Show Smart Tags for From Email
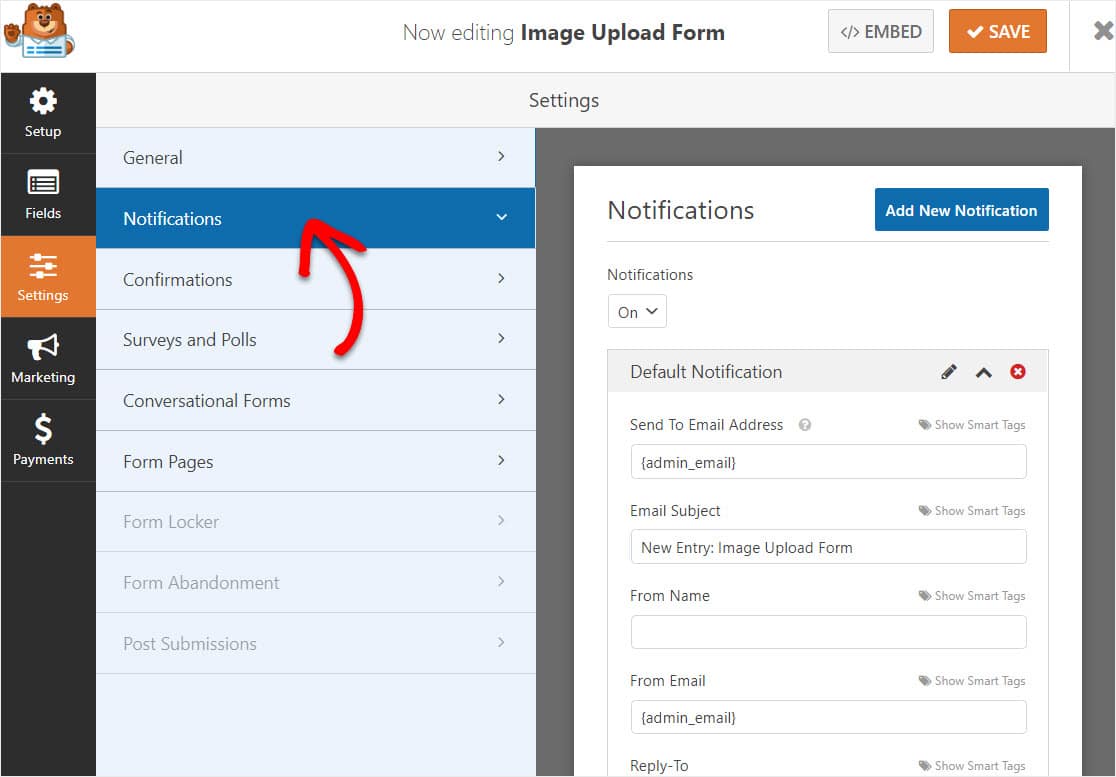Image resolution: width=1116 pixels, height=777 pixels. pyautogui.click(x=972, y=681)
